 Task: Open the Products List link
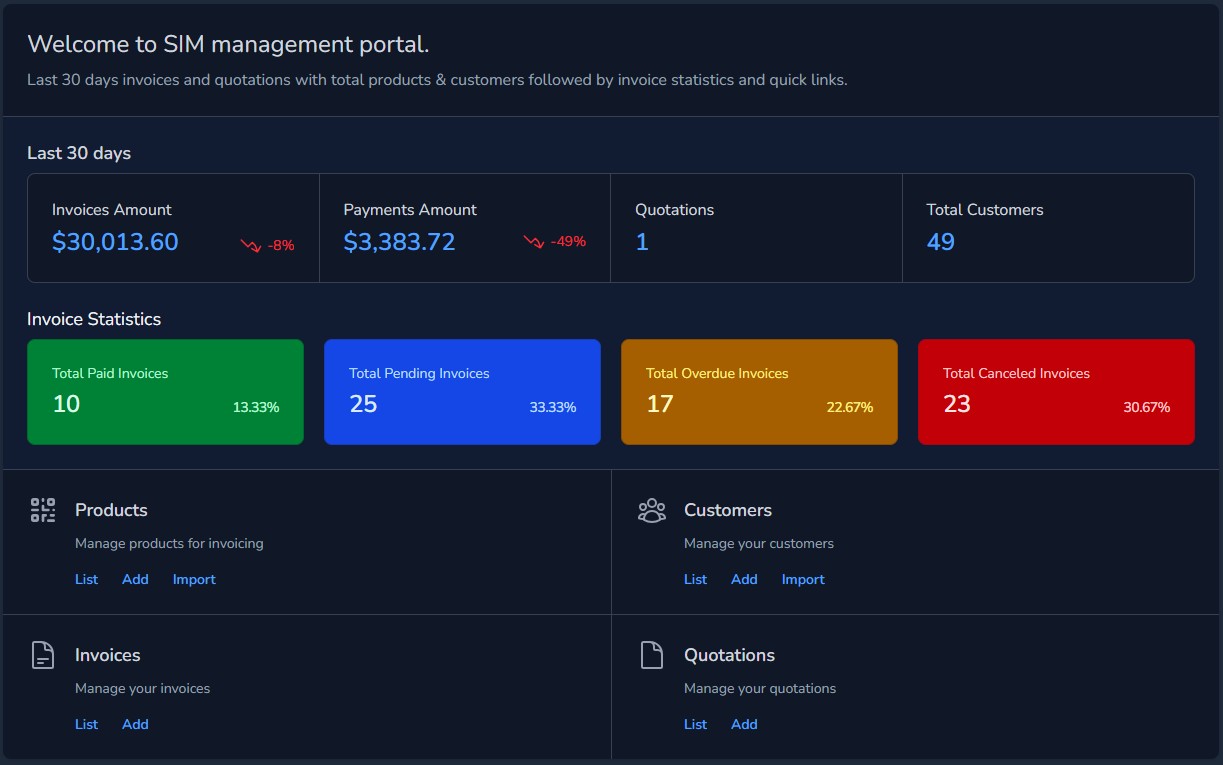[x=86, y=579]
